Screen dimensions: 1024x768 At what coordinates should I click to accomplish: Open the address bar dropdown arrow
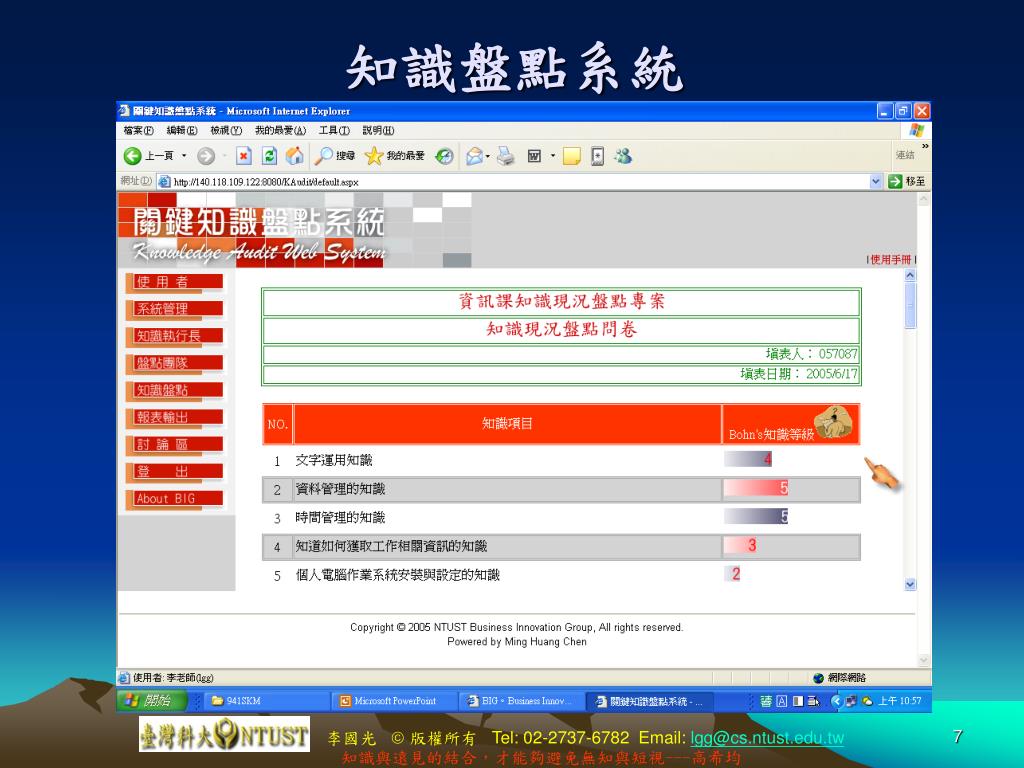pyautogui.click(x=876, y=182)
